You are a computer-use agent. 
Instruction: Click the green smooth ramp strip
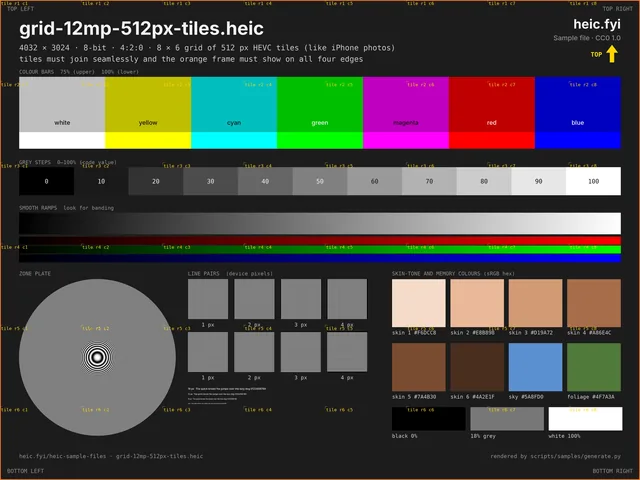click(x=320, y=249)
